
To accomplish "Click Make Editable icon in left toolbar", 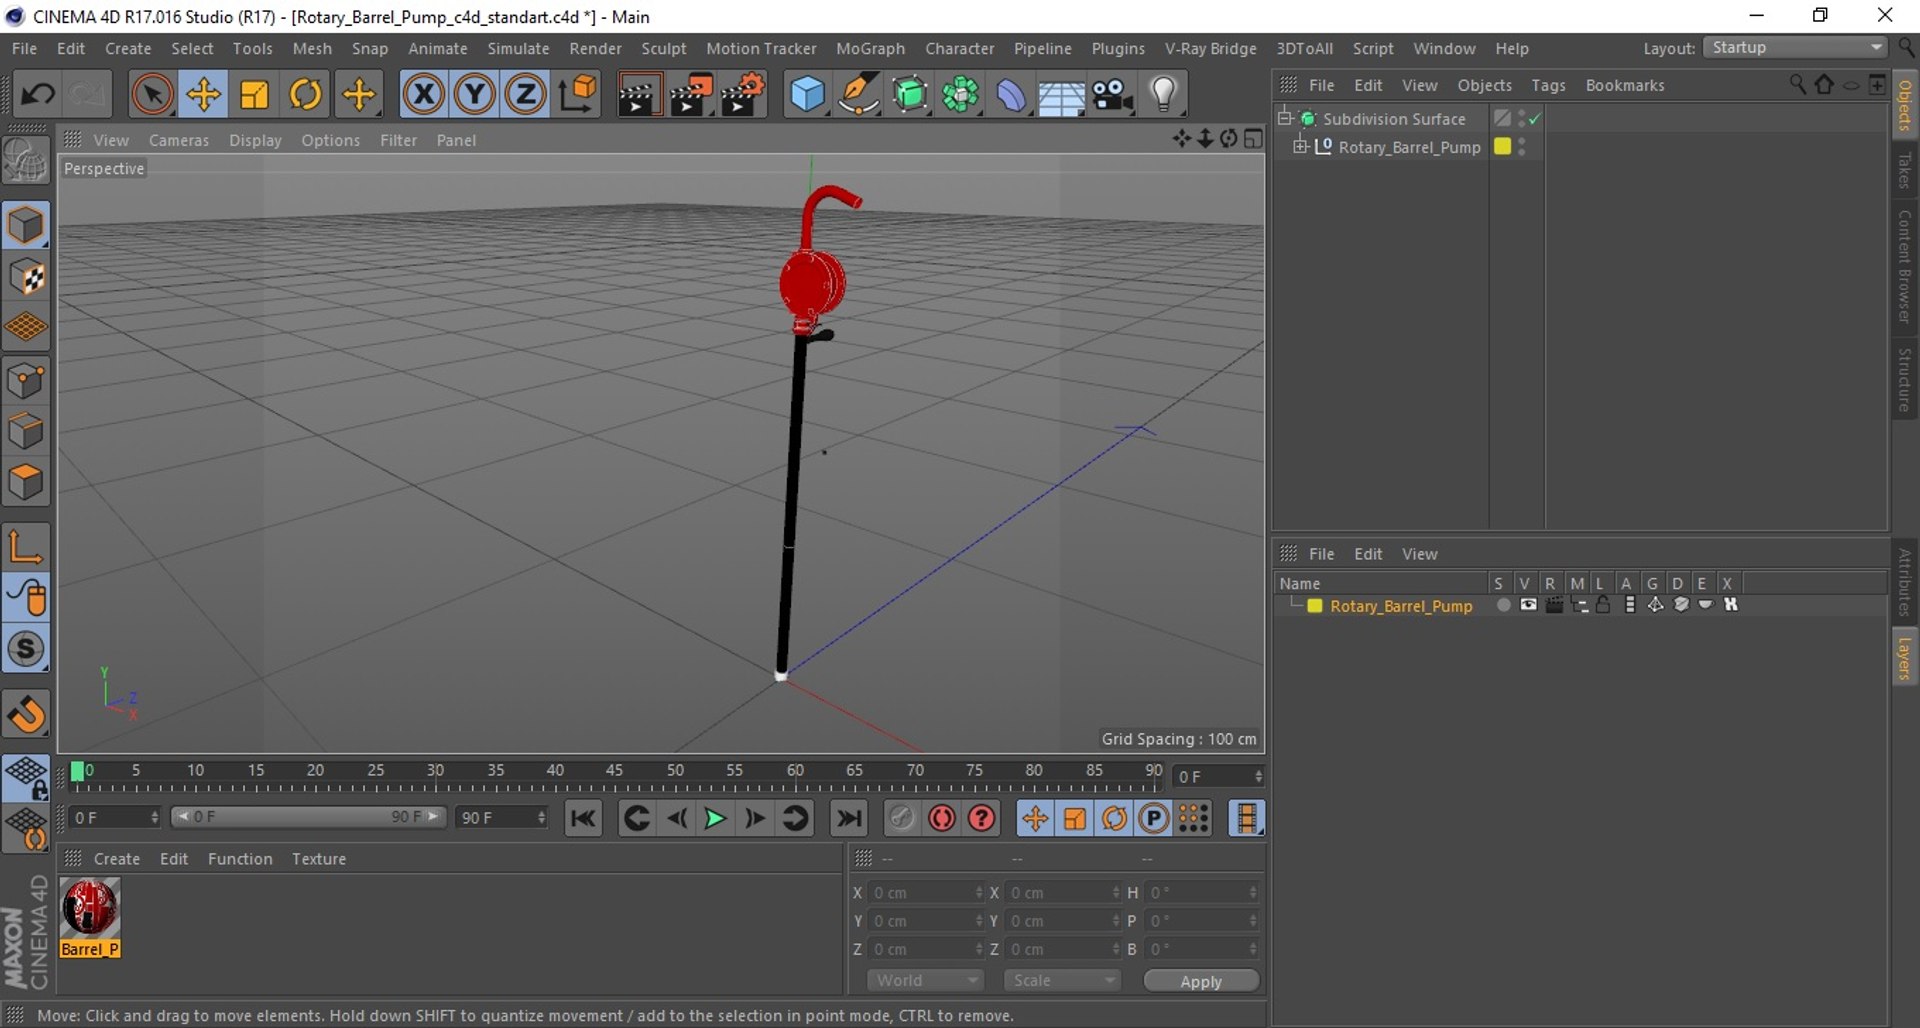I will tap(26, 160).
